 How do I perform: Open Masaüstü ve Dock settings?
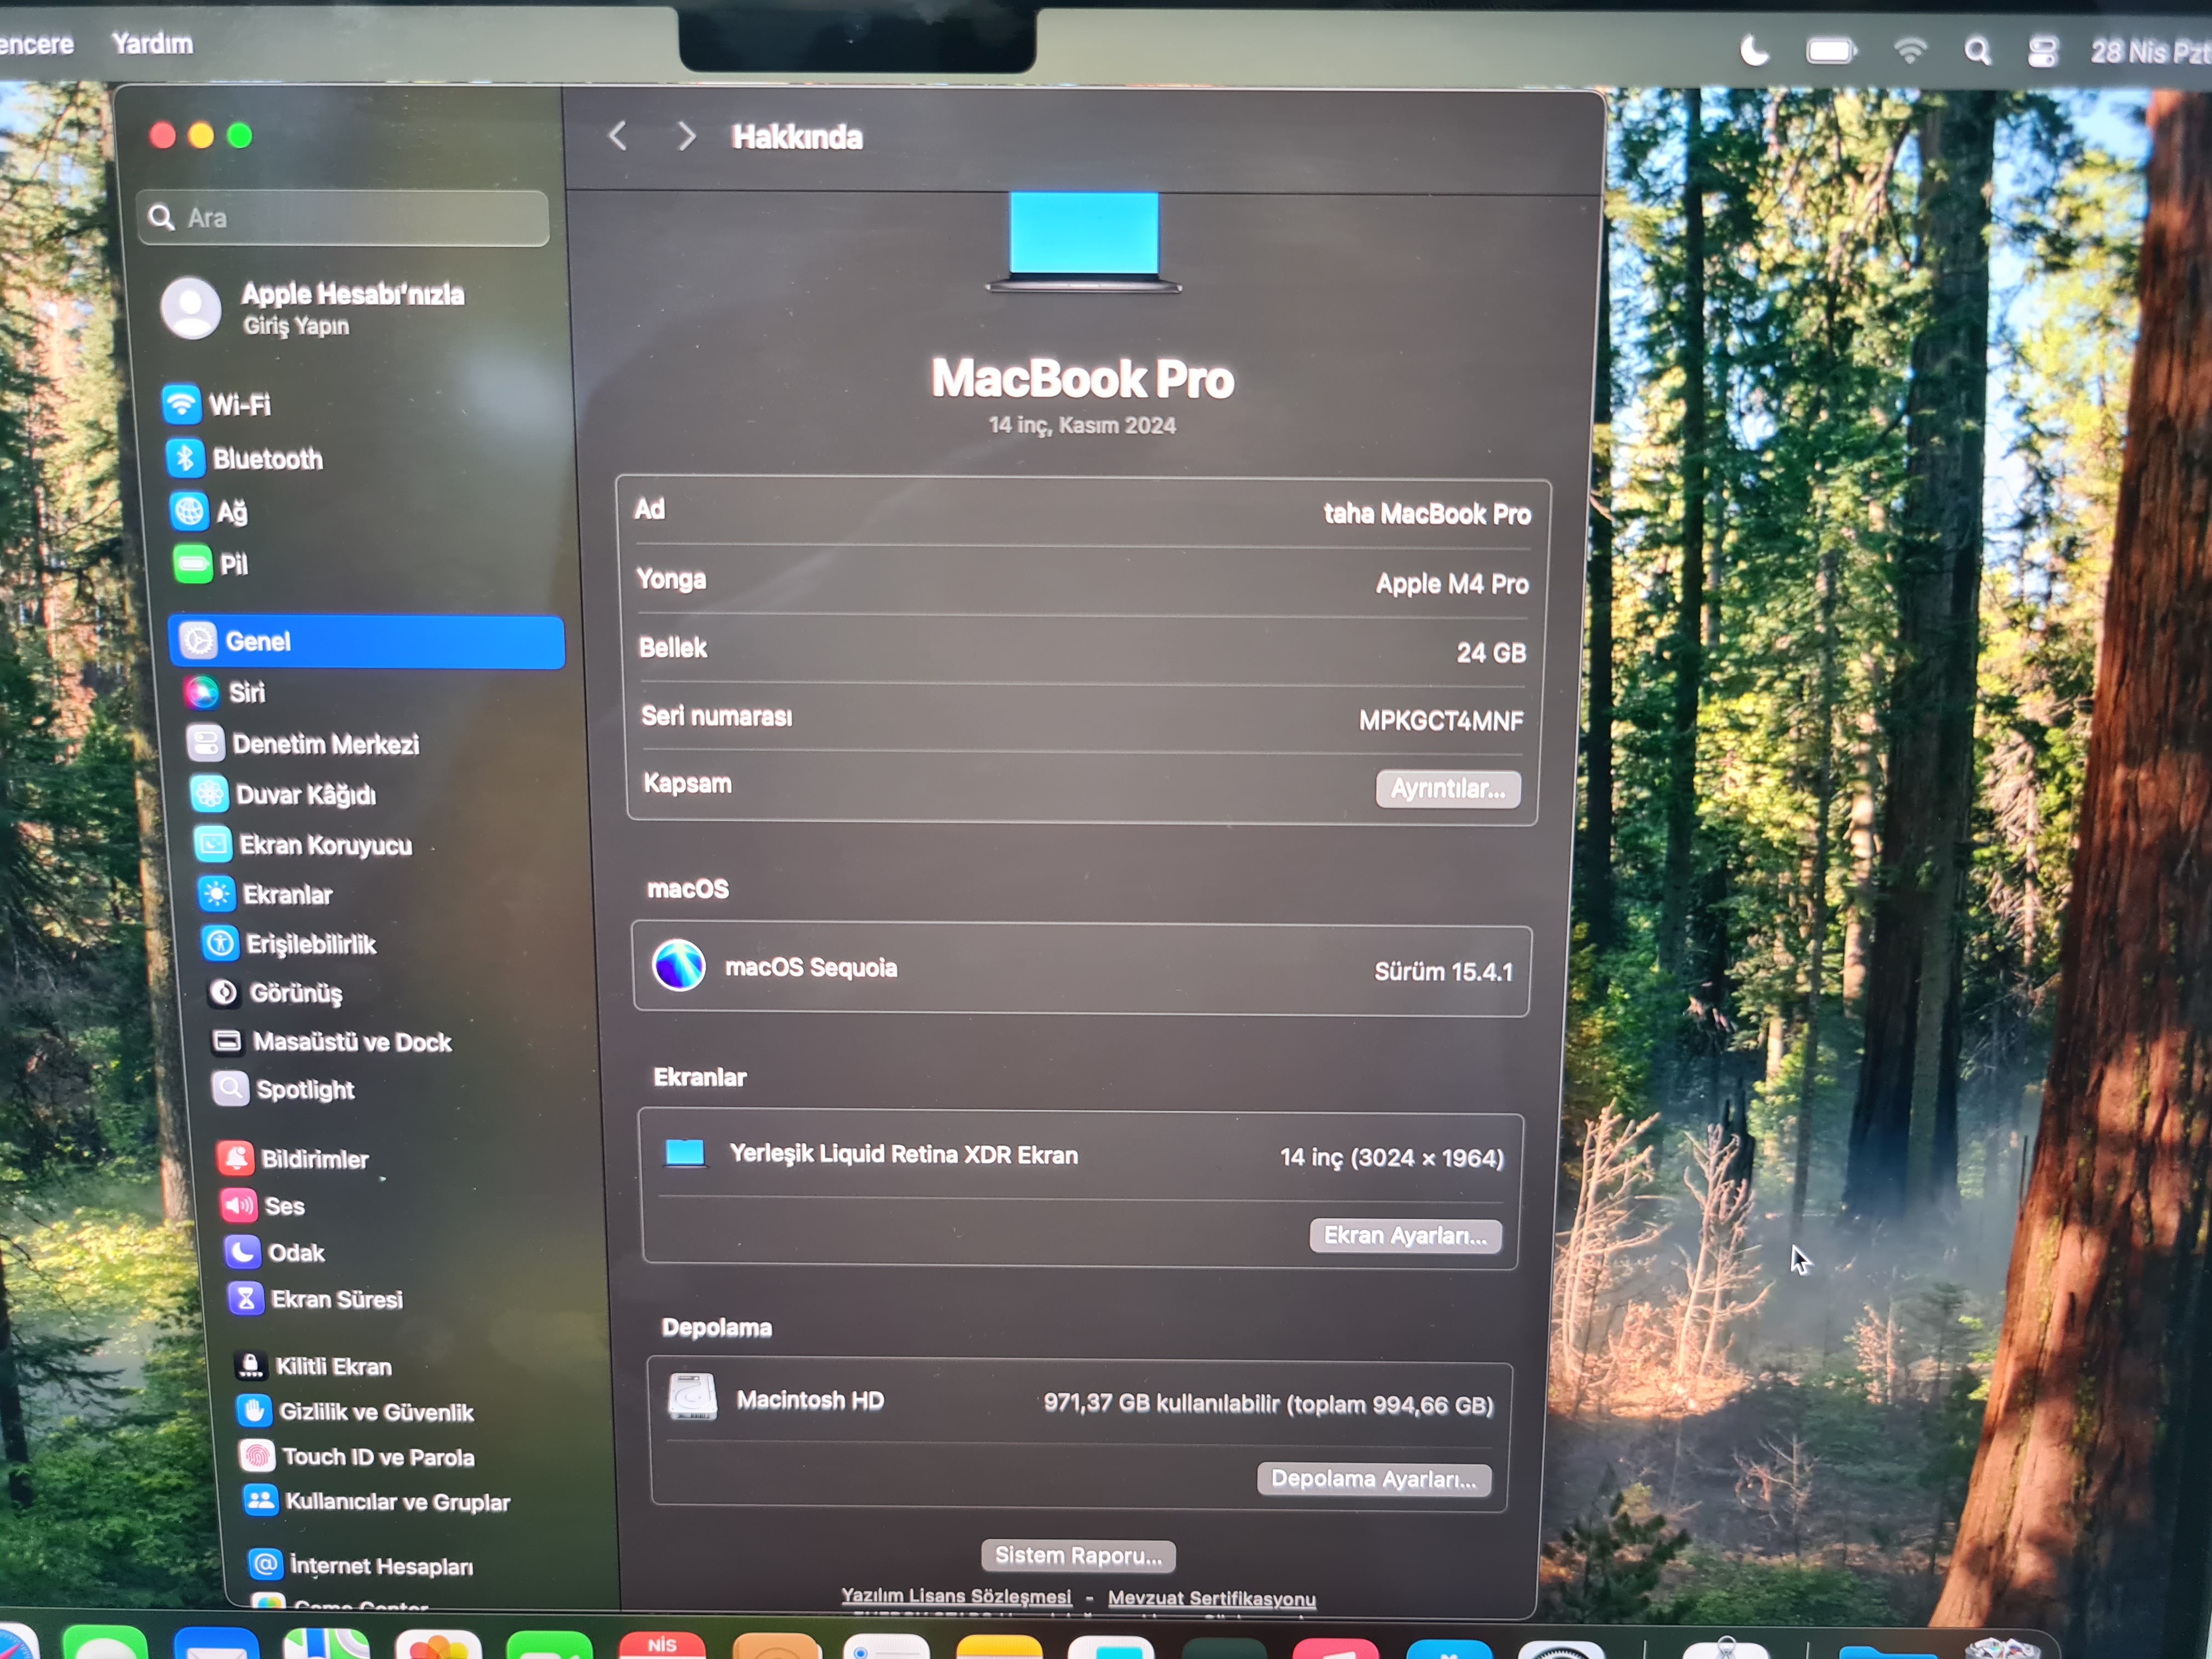[x=332, y=1041]
